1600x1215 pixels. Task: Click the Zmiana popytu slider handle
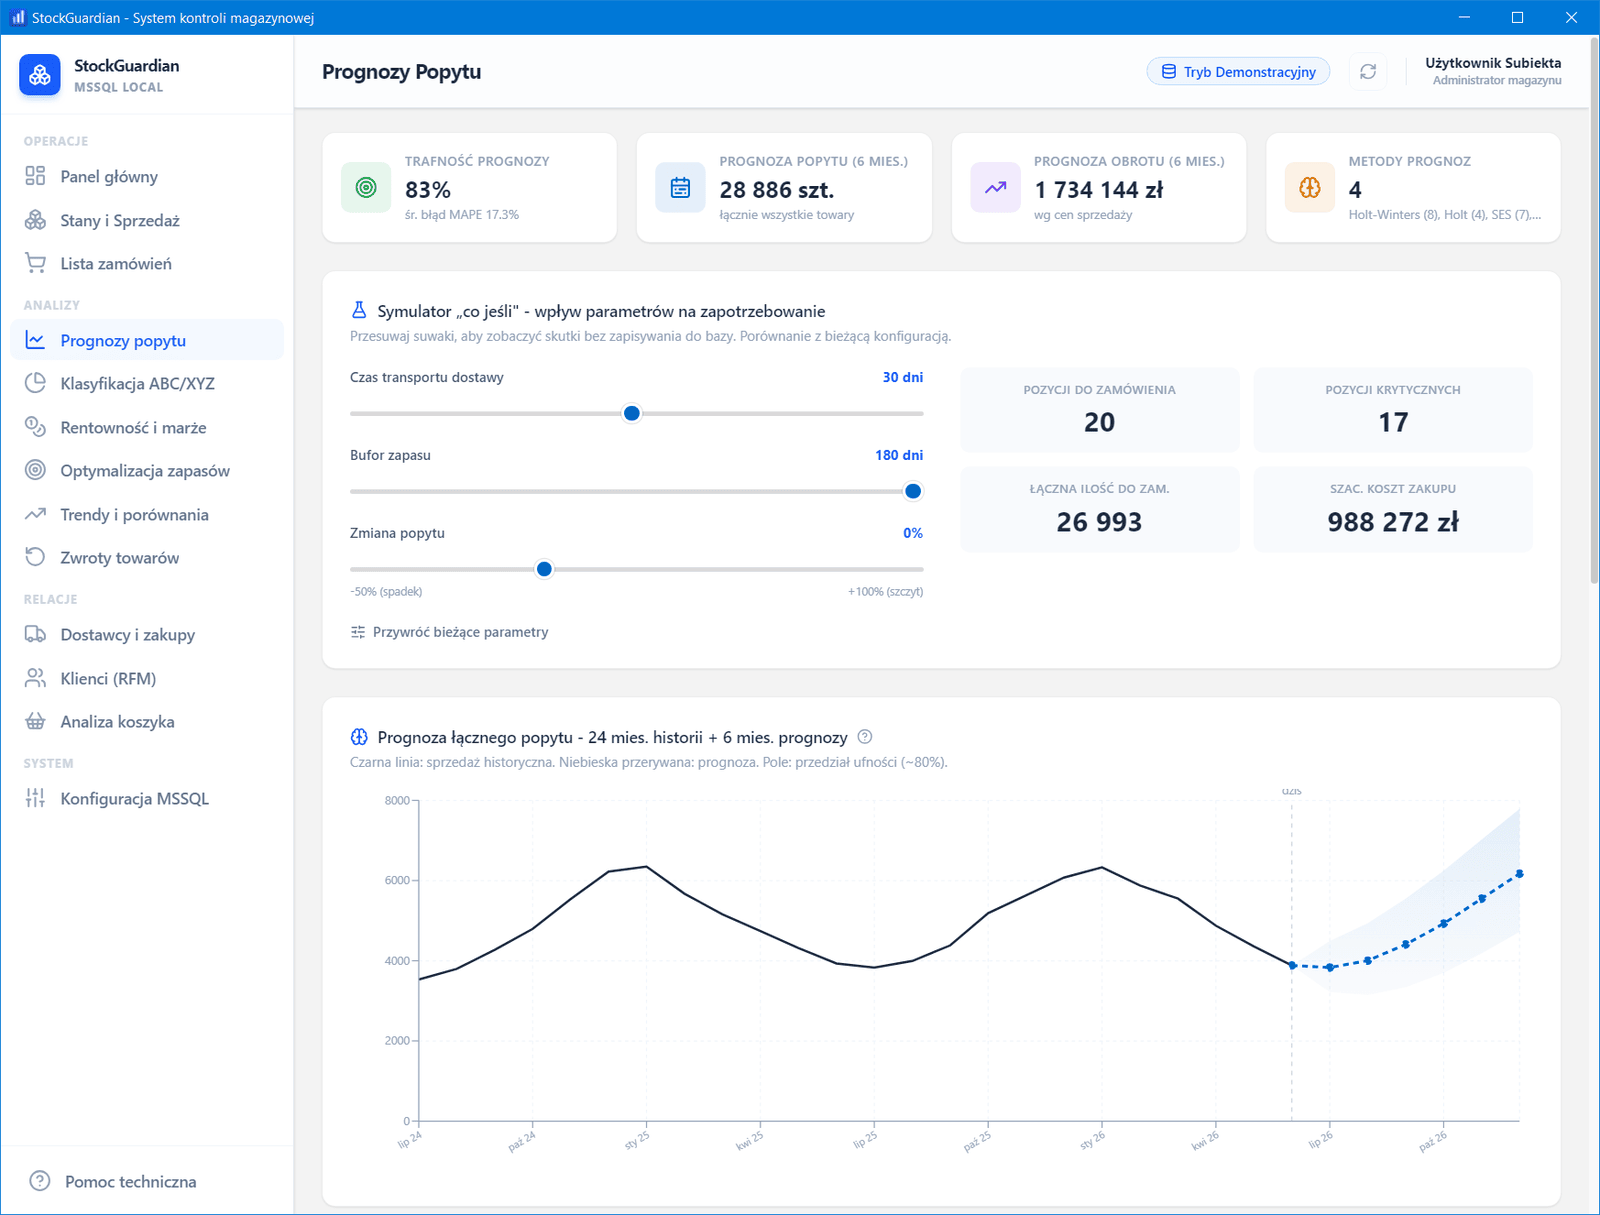pyautogui.click(x=544, y=569)
